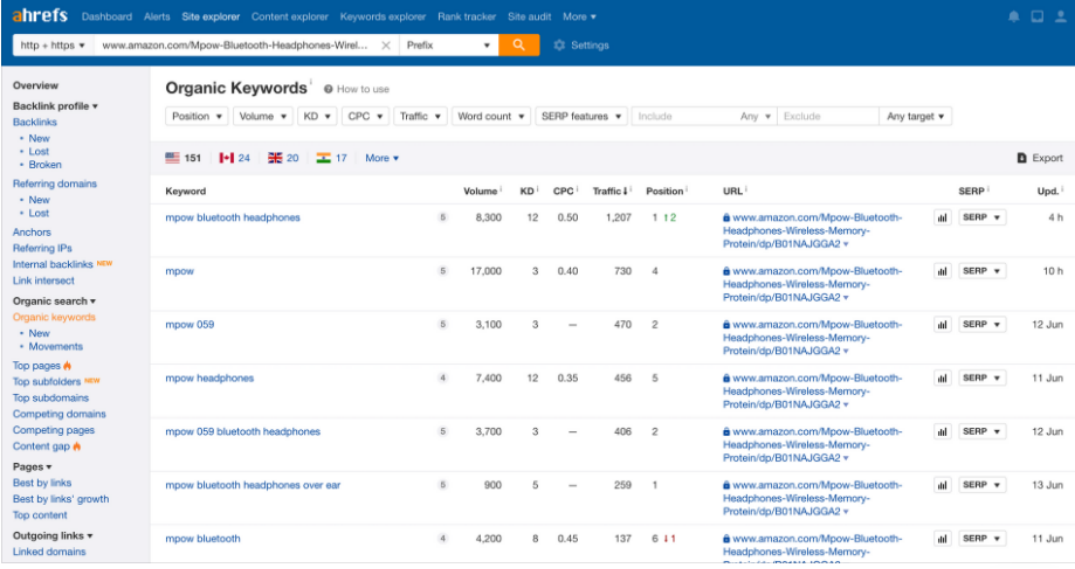Open the Position filter dropdown
Screen dimensions: 1075x569
[x=197, y=117]
